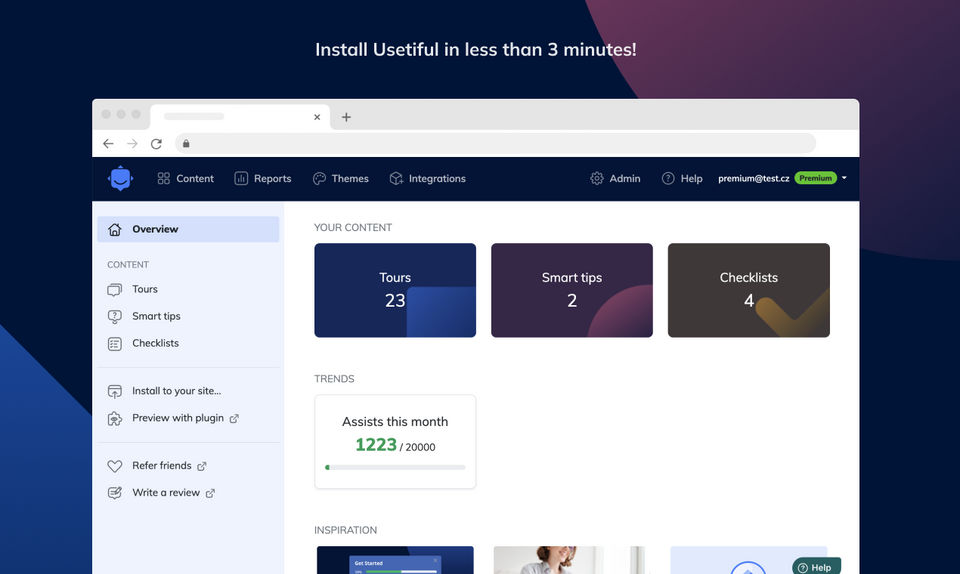Open Install to your site...

pos(176,390)
